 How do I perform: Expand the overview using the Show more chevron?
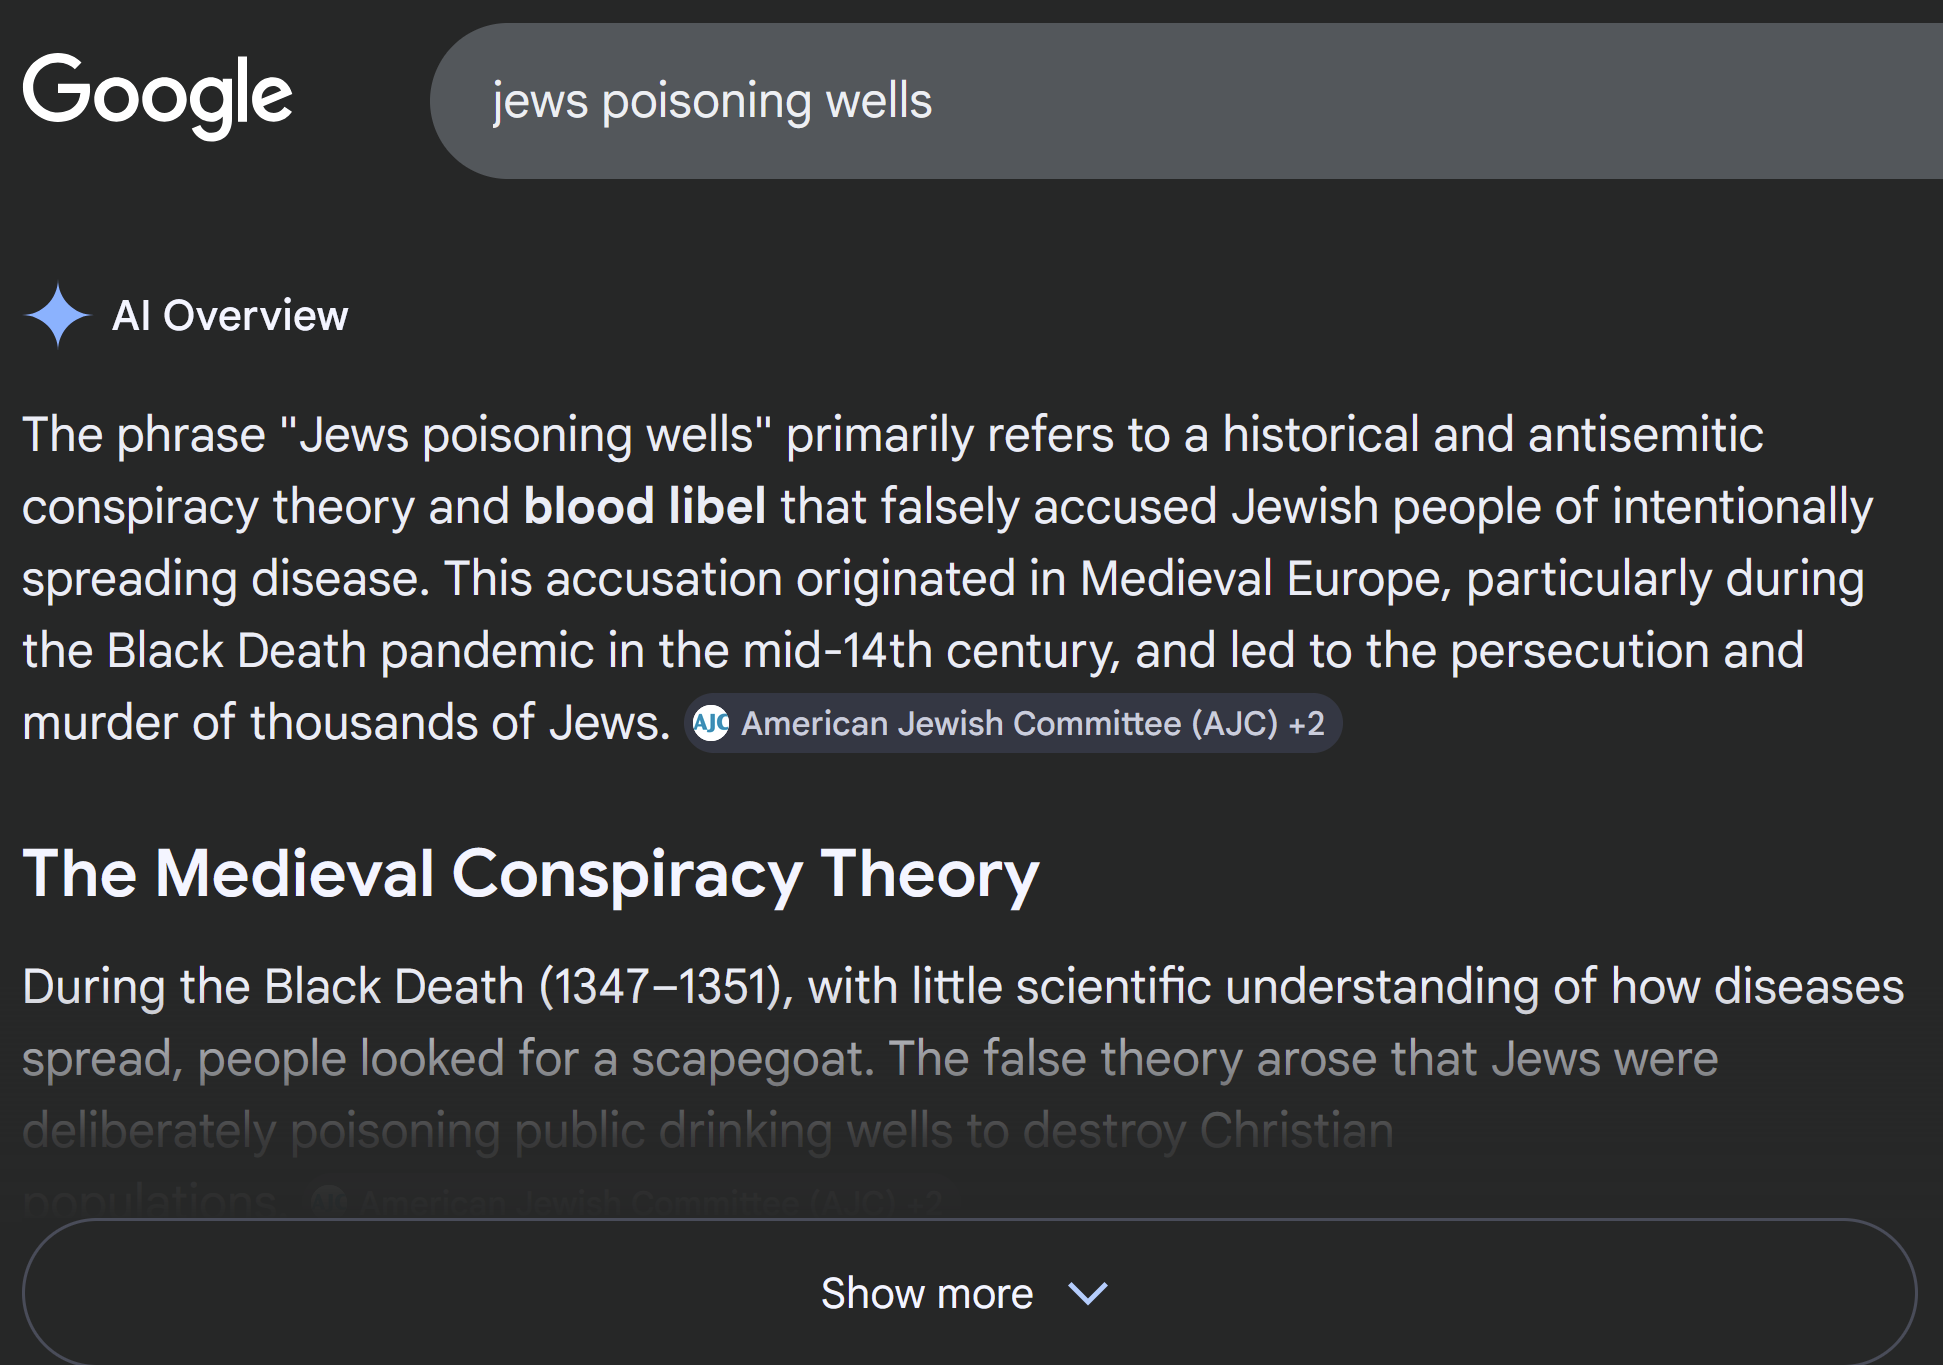coord(1088,1293)
